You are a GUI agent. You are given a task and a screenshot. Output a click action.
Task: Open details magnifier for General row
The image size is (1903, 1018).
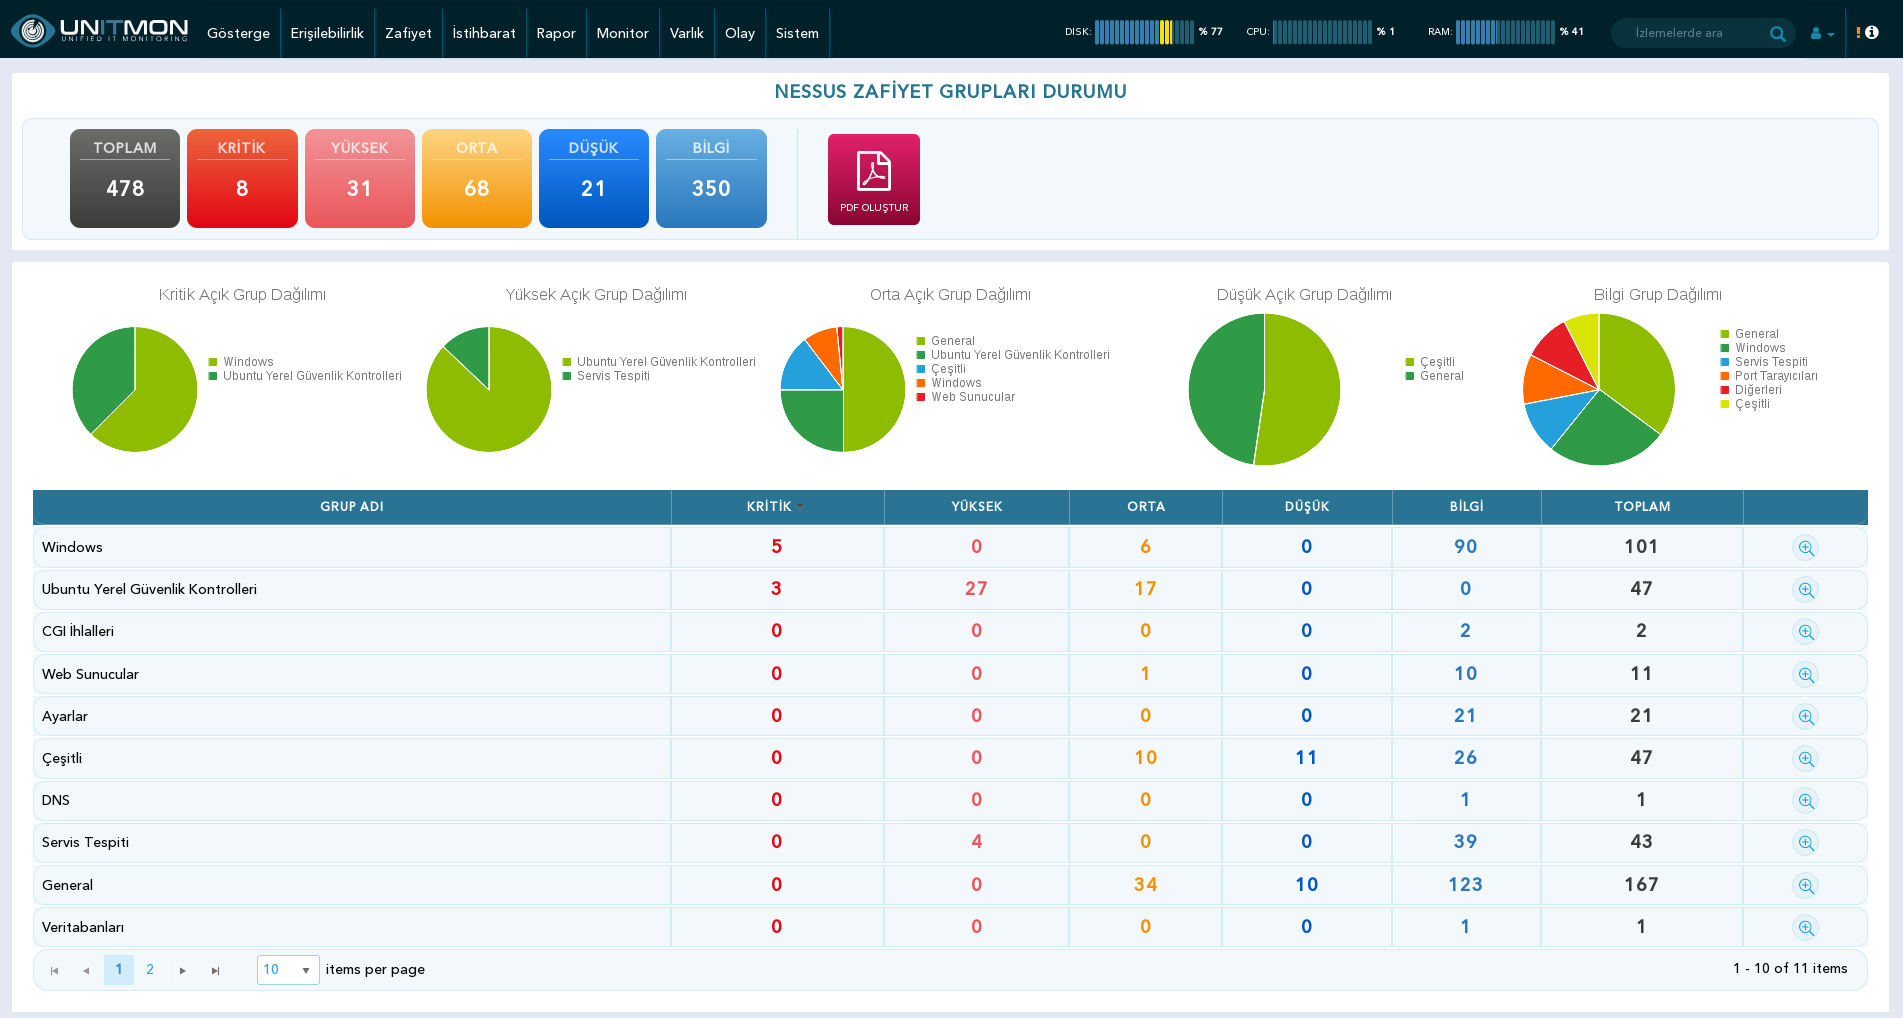pyautogui.click(x=1805, y=885)
